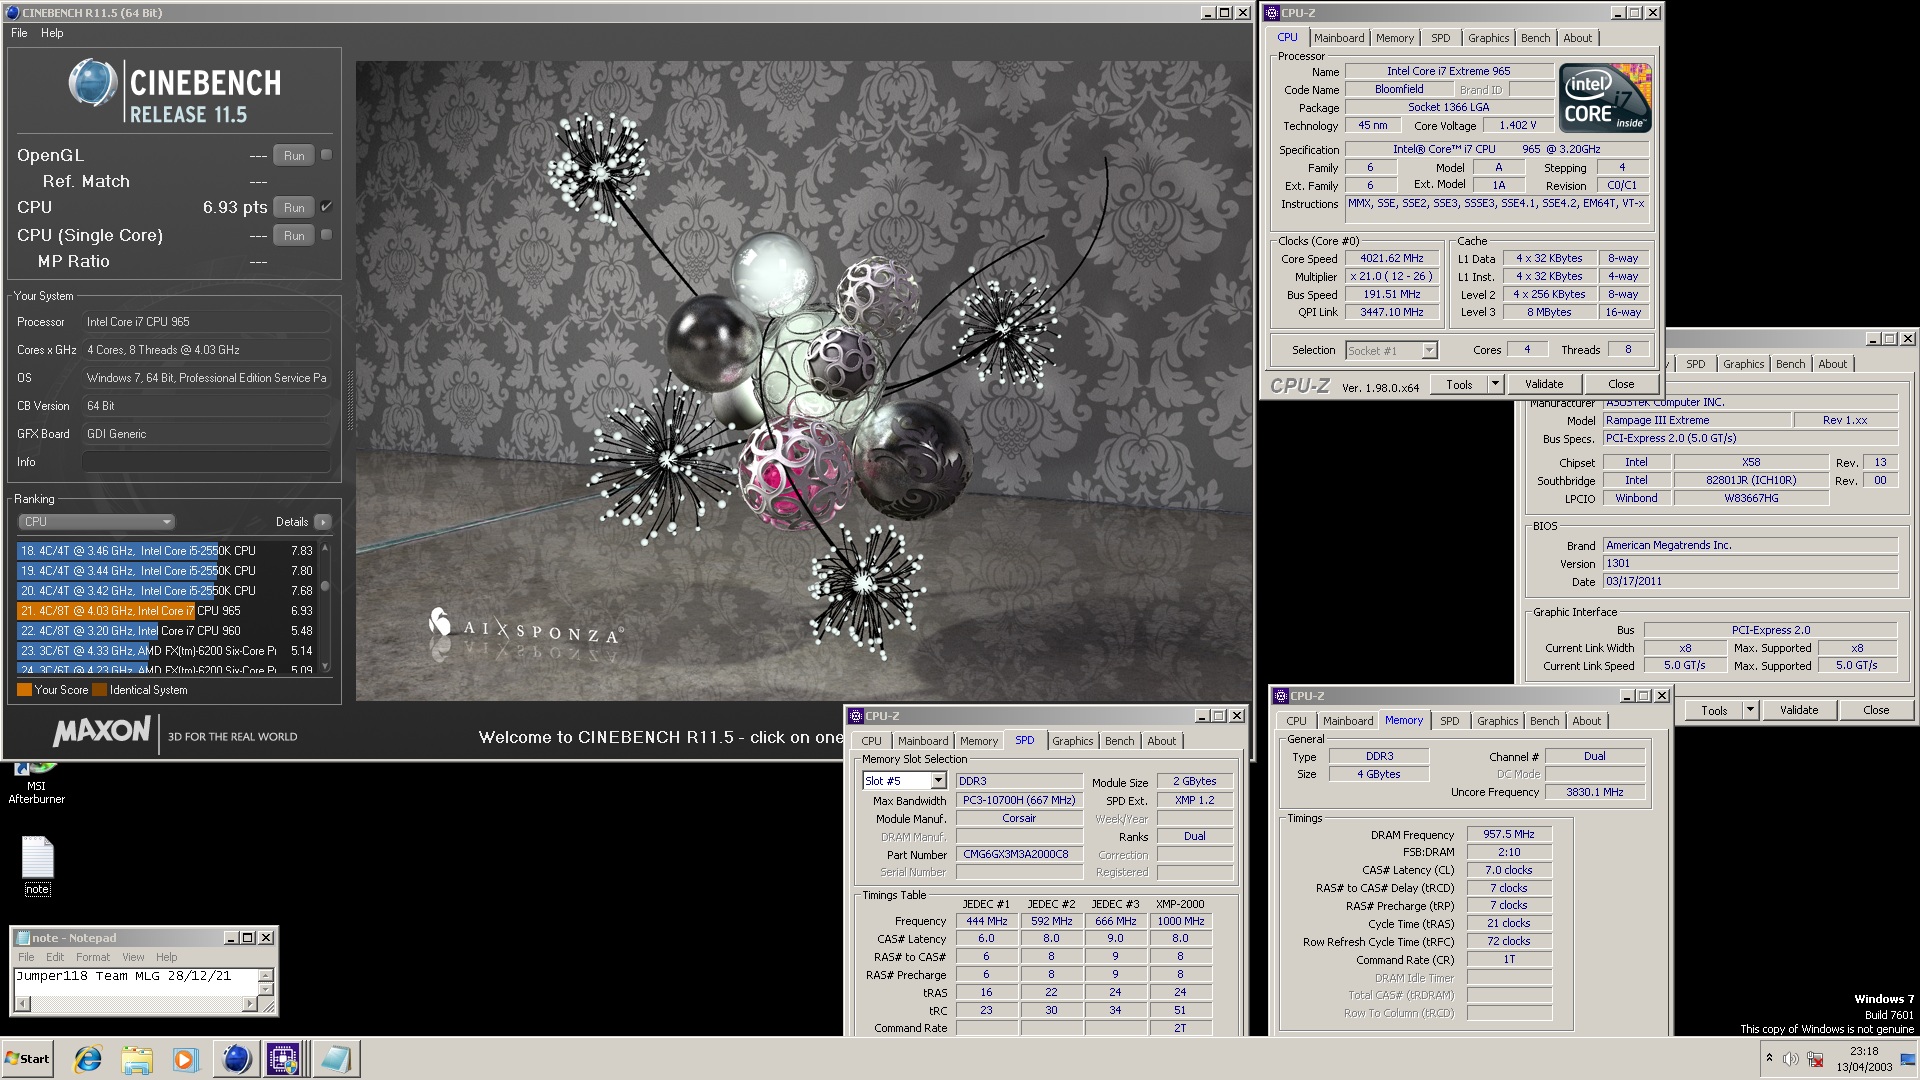Switch to Mainboard tab in CPU-Z CPU window
The width and height of the screenshot is (1920, 1080).
(x=1339, y=38)
